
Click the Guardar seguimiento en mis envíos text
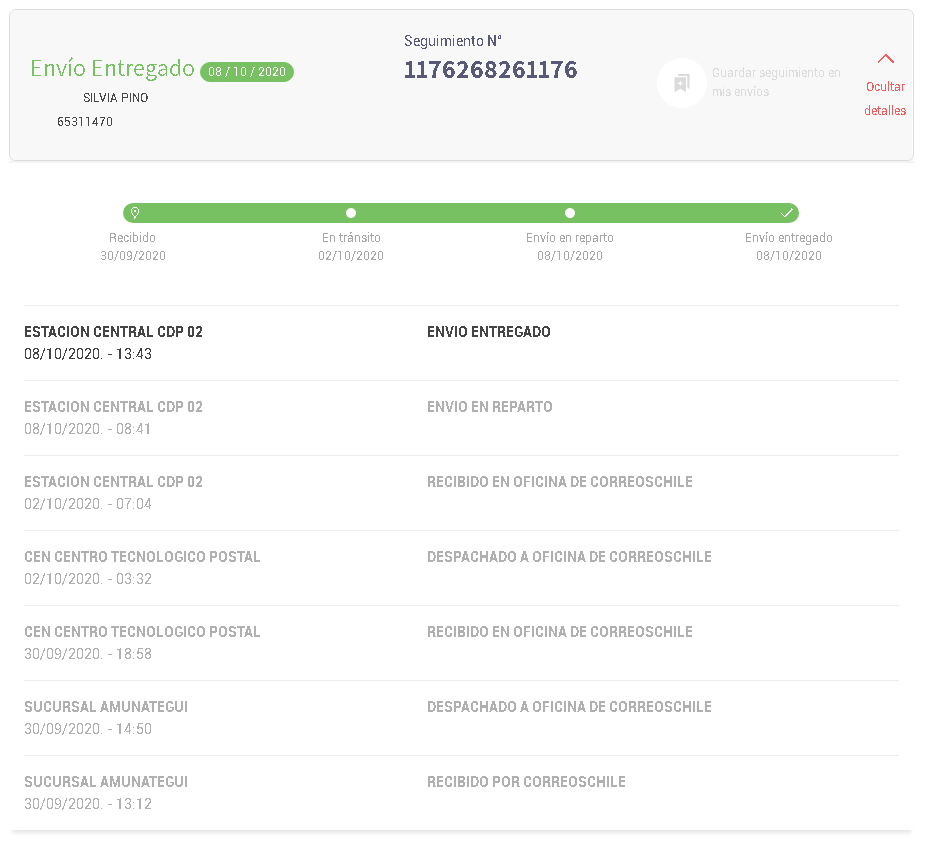tap(775, 82)
